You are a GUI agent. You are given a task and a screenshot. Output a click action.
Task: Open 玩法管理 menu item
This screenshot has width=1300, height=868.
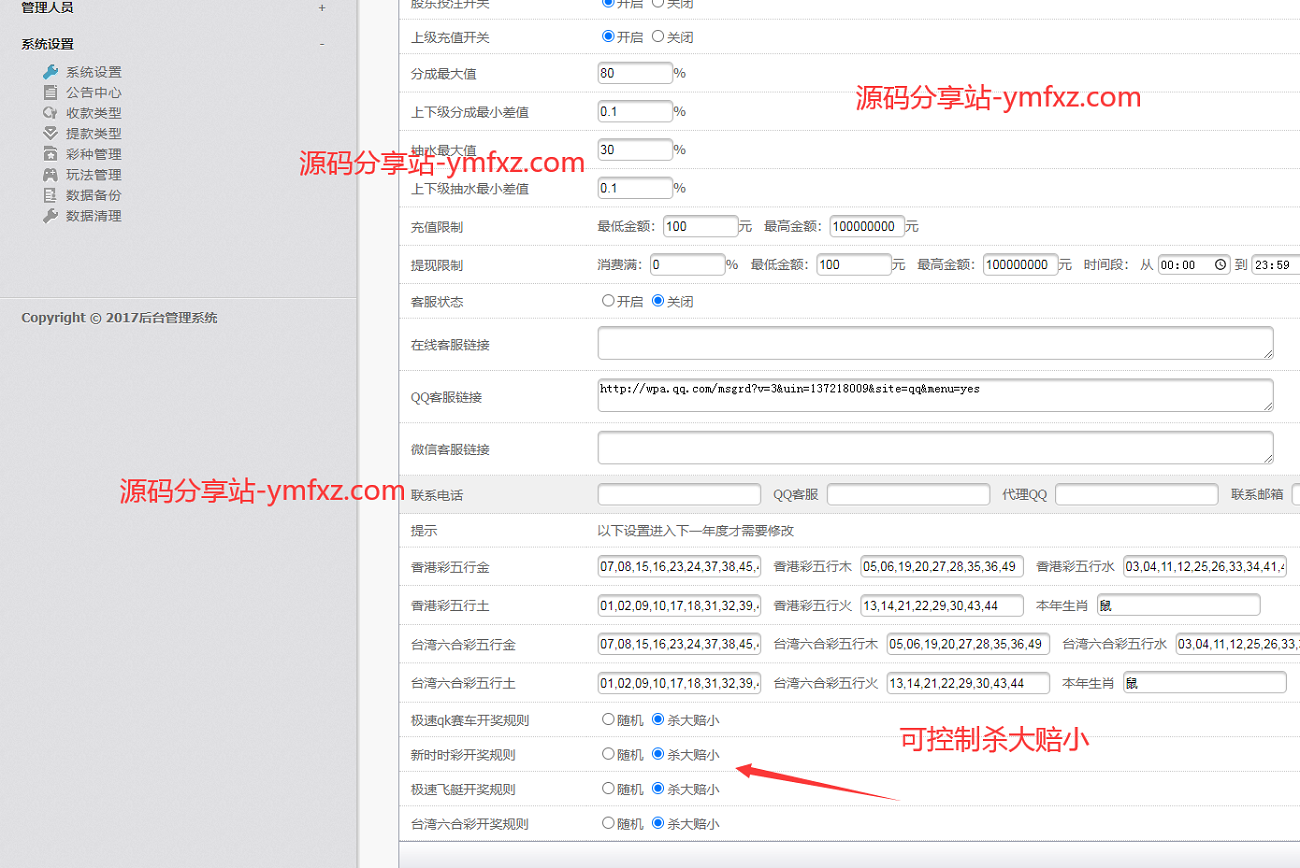tap(93, 175)
